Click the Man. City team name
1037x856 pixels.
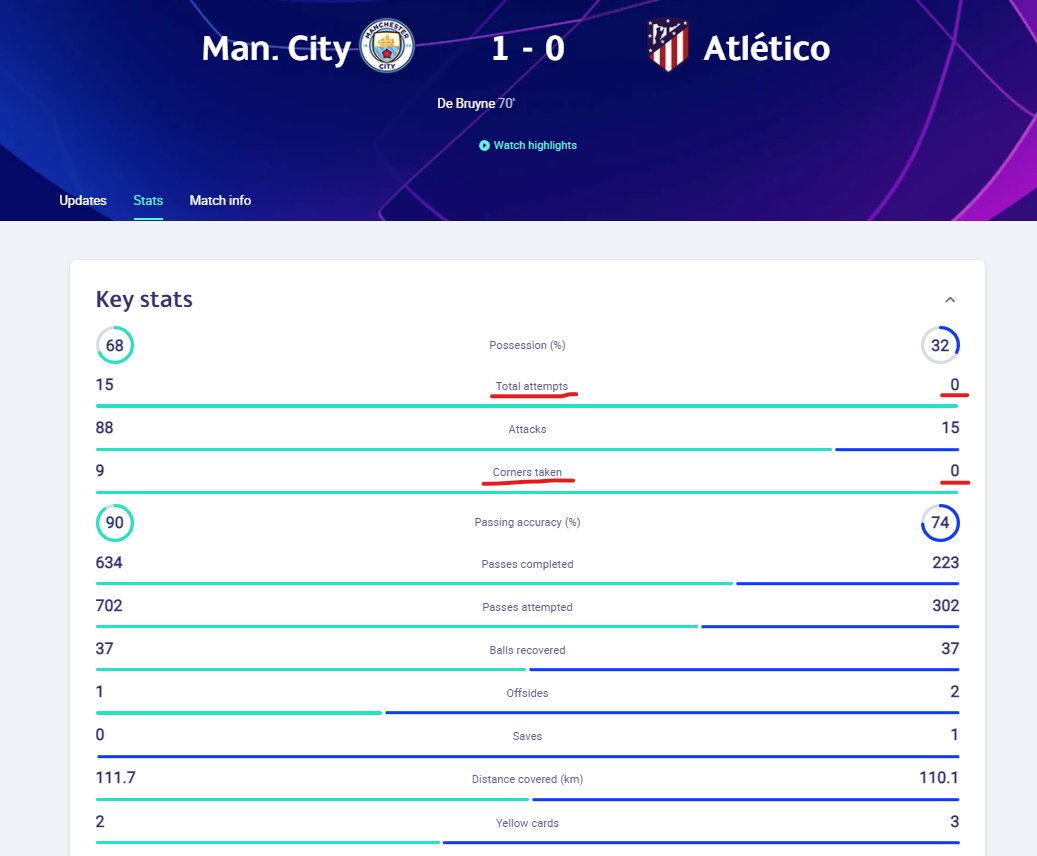click(x=276, y=48)
